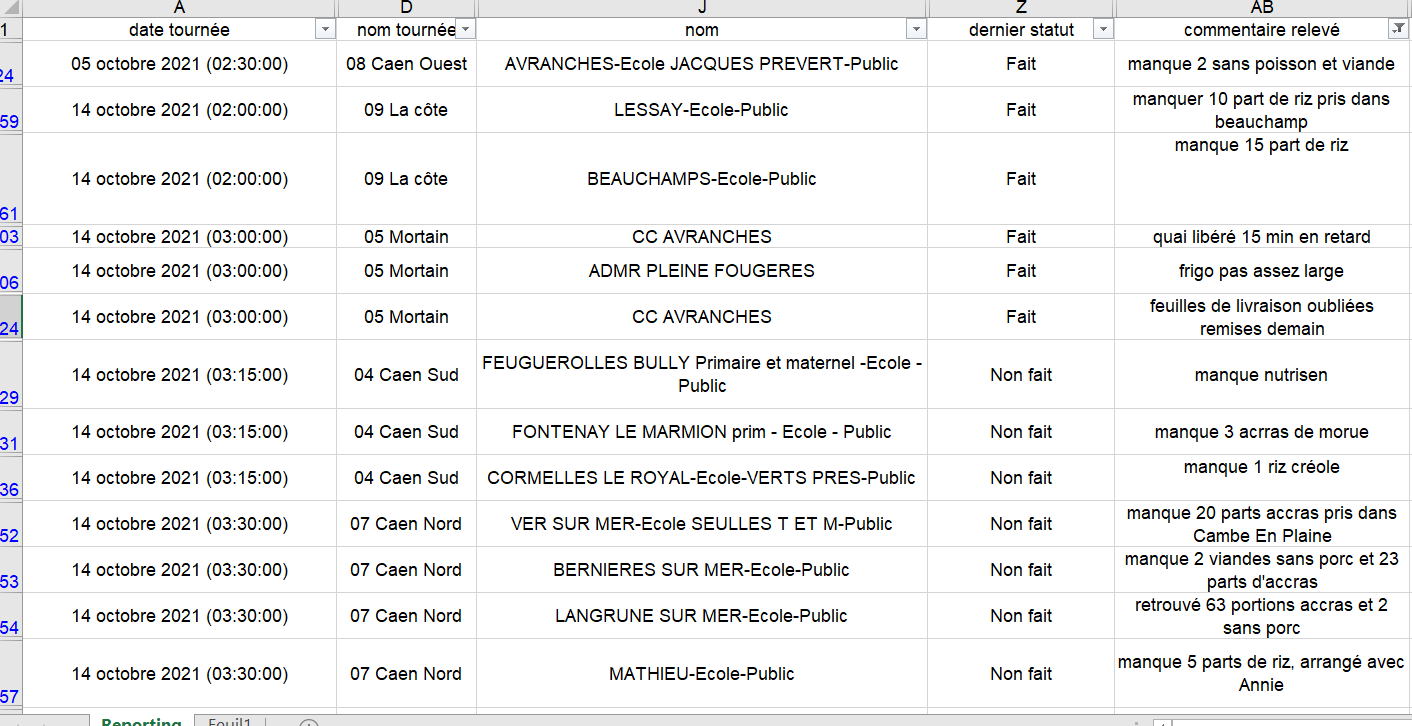
Task: Open the date tournée filter dropdown
Action: (x=324, y=30)
